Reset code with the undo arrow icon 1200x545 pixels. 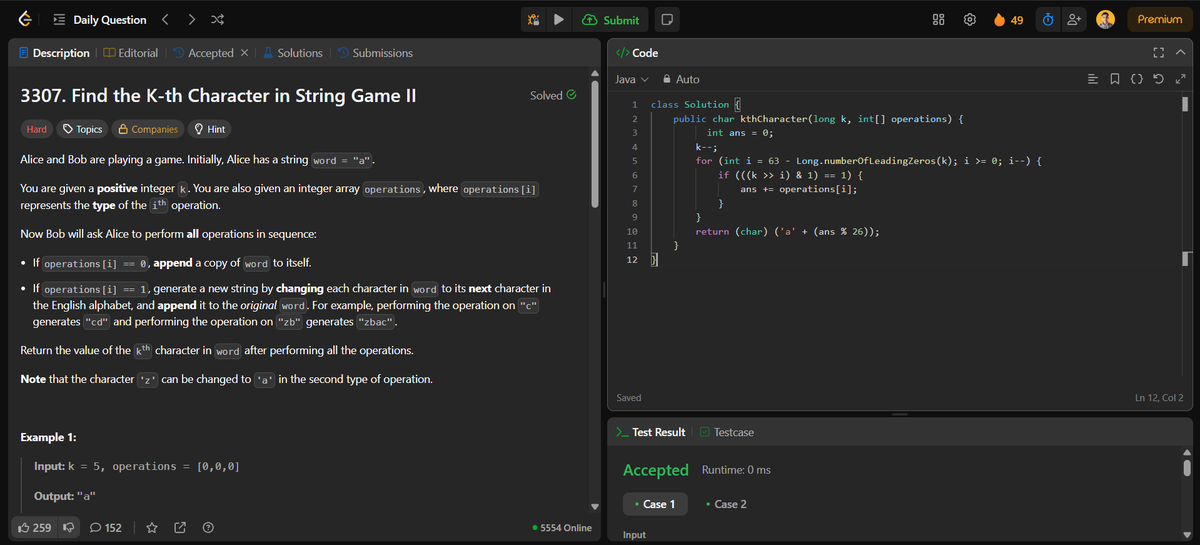[1160, 79]
